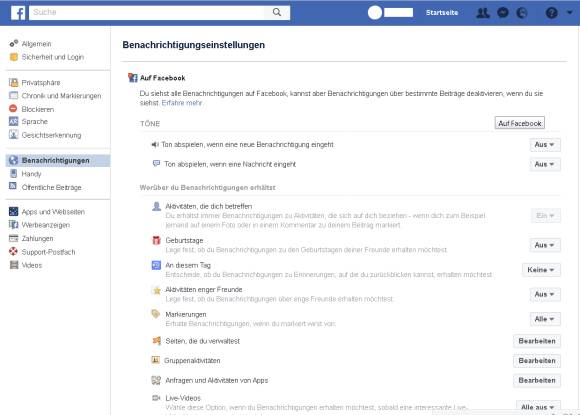Screen dimensions: 580x415
Task: Open friend requests icon in top bar
Action: coord(483,13)
